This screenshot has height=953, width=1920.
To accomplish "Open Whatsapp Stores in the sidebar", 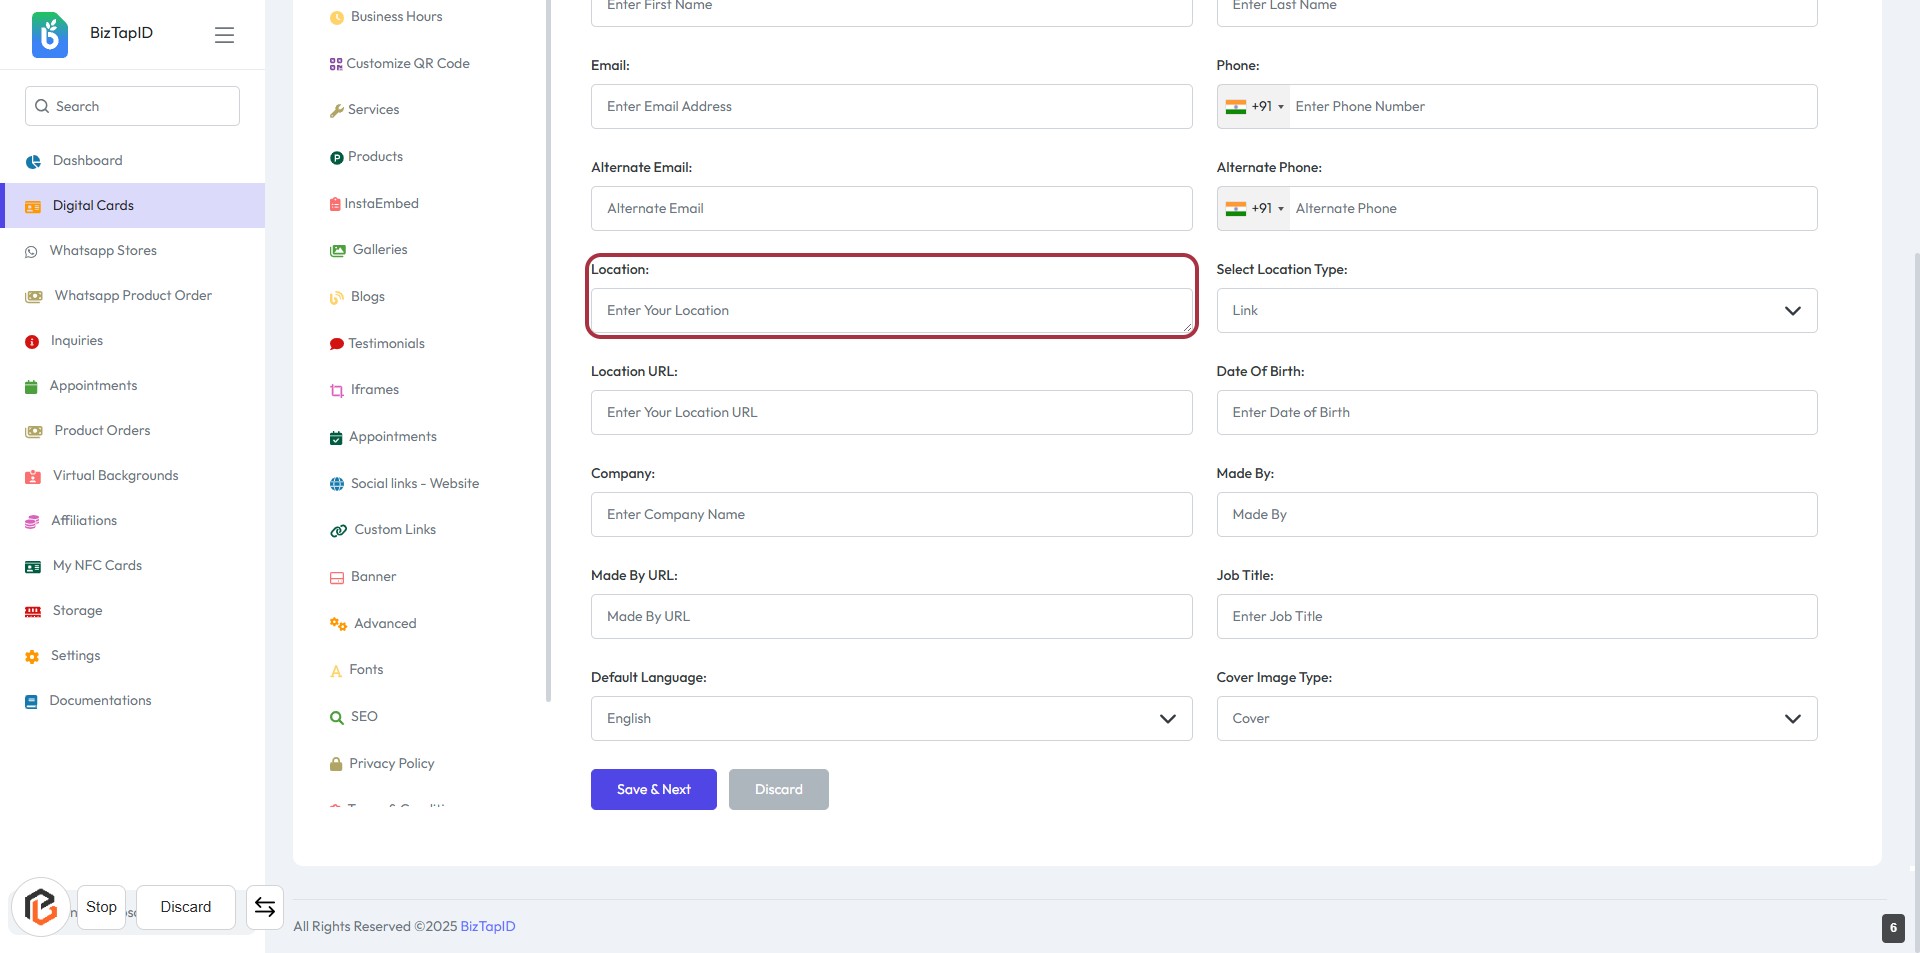I will [x=103, y=251].
